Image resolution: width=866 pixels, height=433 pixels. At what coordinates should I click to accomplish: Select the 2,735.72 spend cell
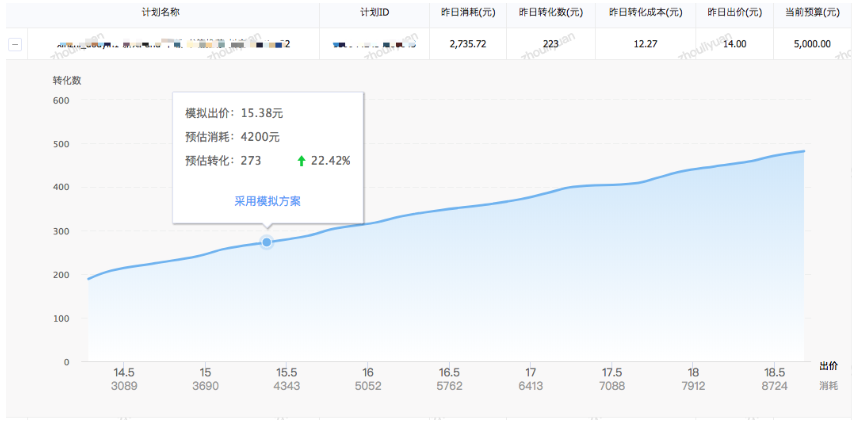pyautogui.click(x=468, y=44)
